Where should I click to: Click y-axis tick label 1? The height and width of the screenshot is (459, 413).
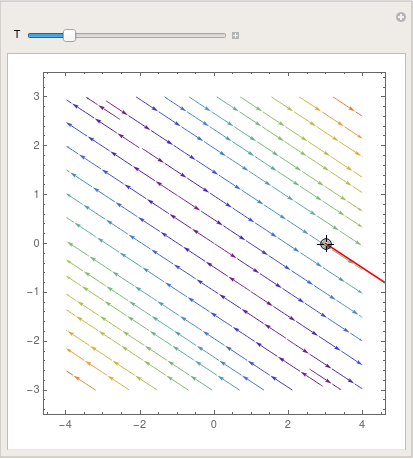coord(36,194)
